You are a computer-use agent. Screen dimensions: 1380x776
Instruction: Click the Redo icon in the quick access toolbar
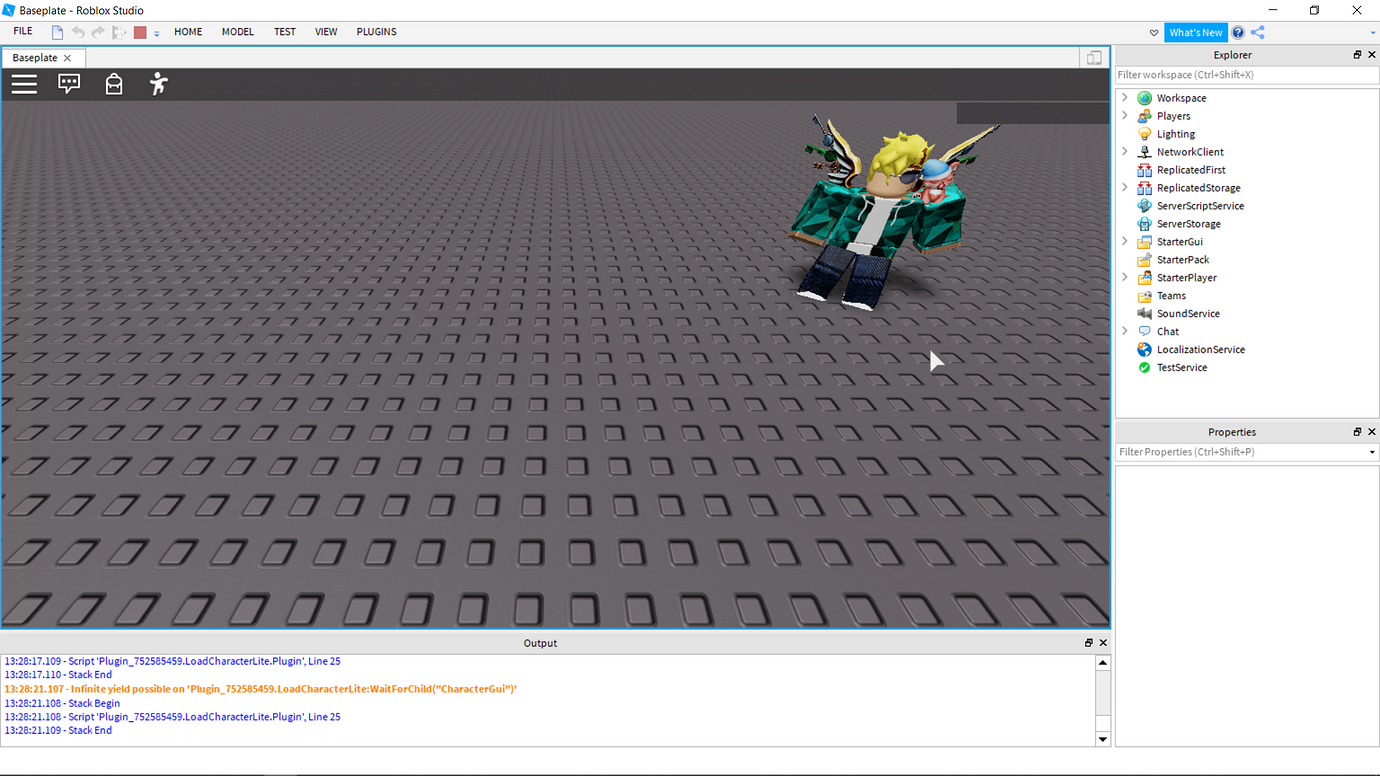(x=97, y=31)
